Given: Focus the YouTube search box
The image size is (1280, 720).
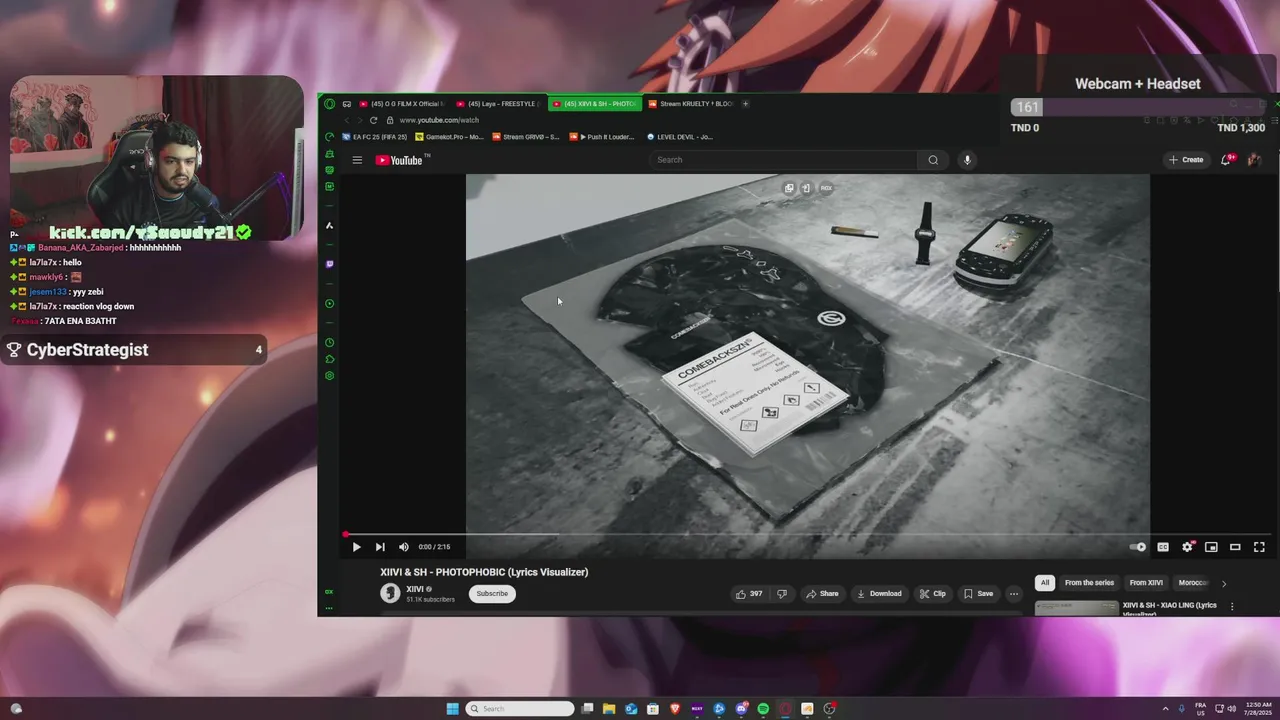Looking at the screenshot, I should pos(783,160).
